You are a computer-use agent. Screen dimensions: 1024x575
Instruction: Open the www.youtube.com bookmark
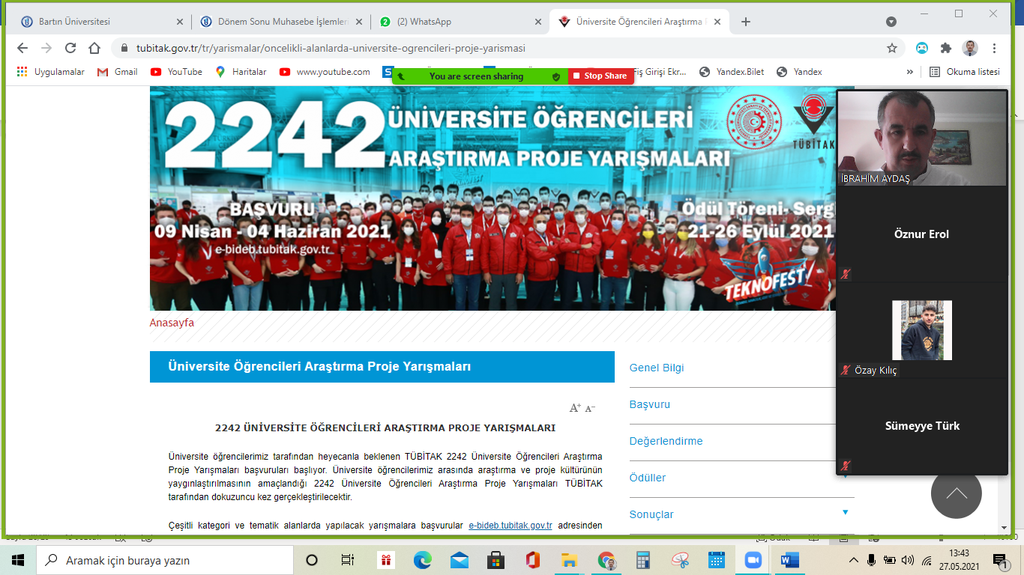coord(325,72)
